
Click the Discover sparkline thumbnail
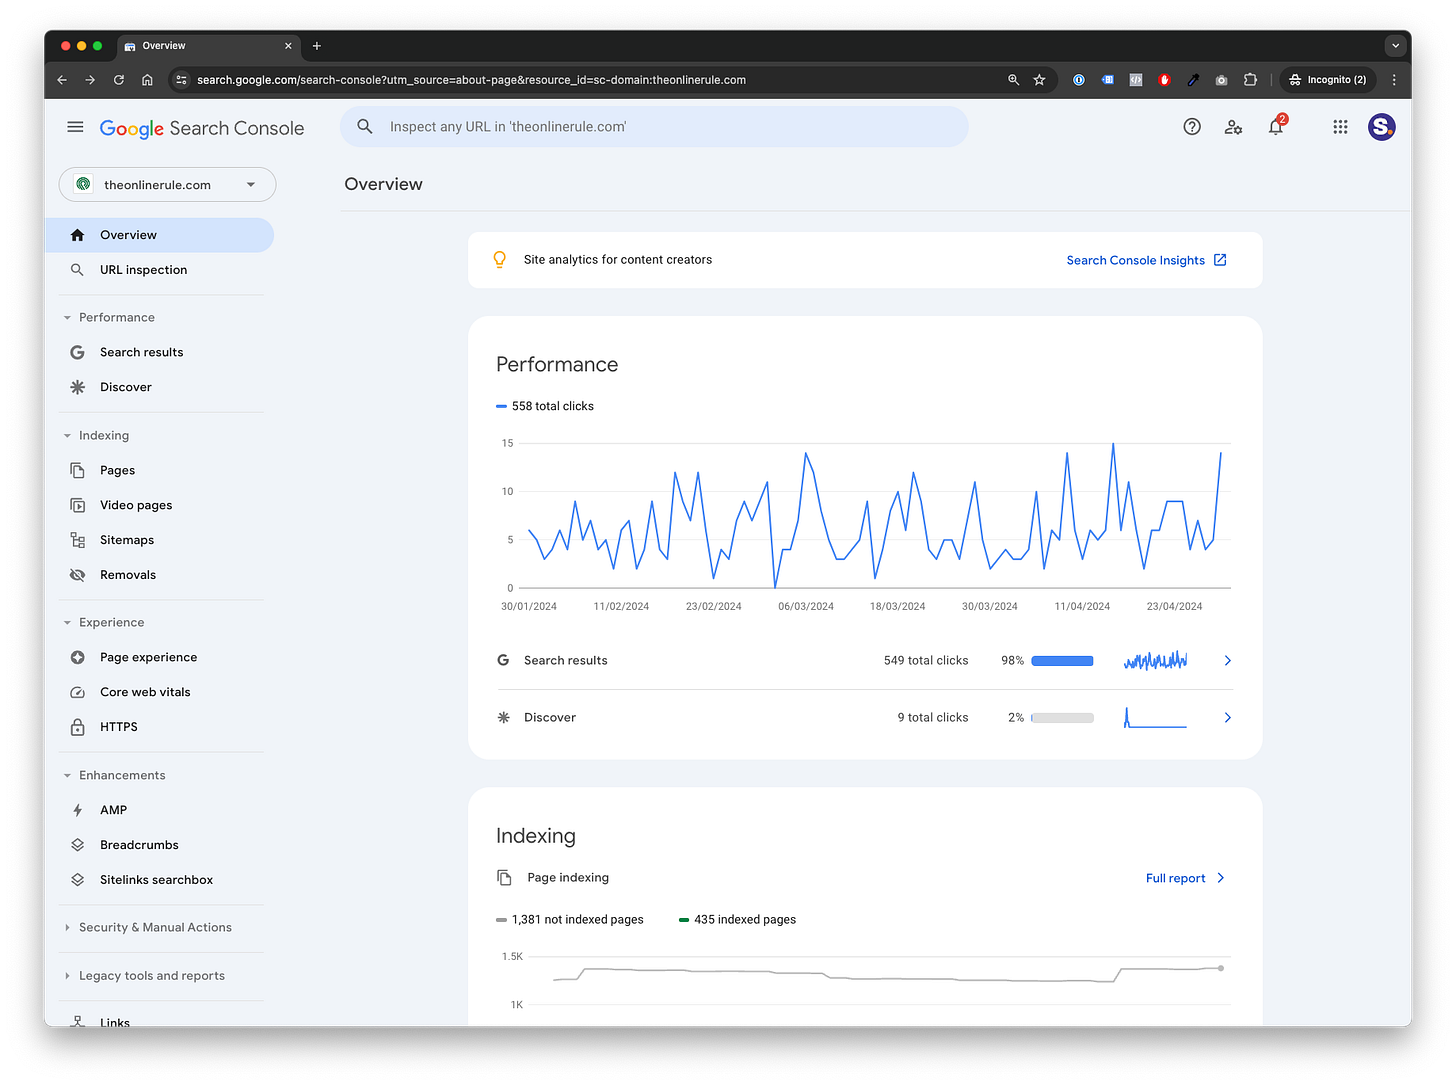pos(1155,718)
